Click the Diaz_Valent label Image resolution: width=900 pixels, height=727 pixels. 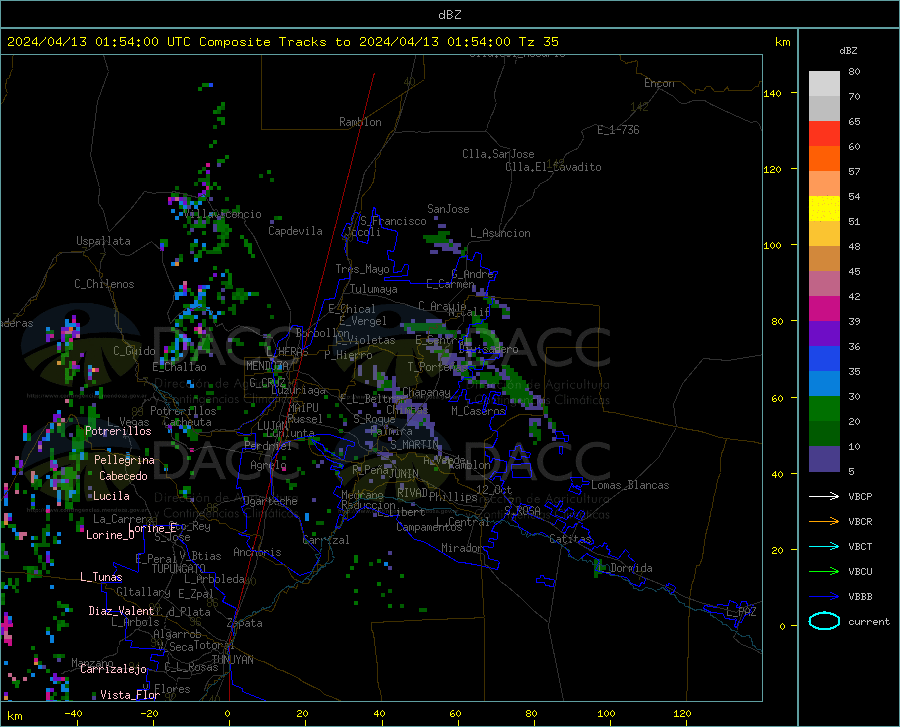click(121, 611)
